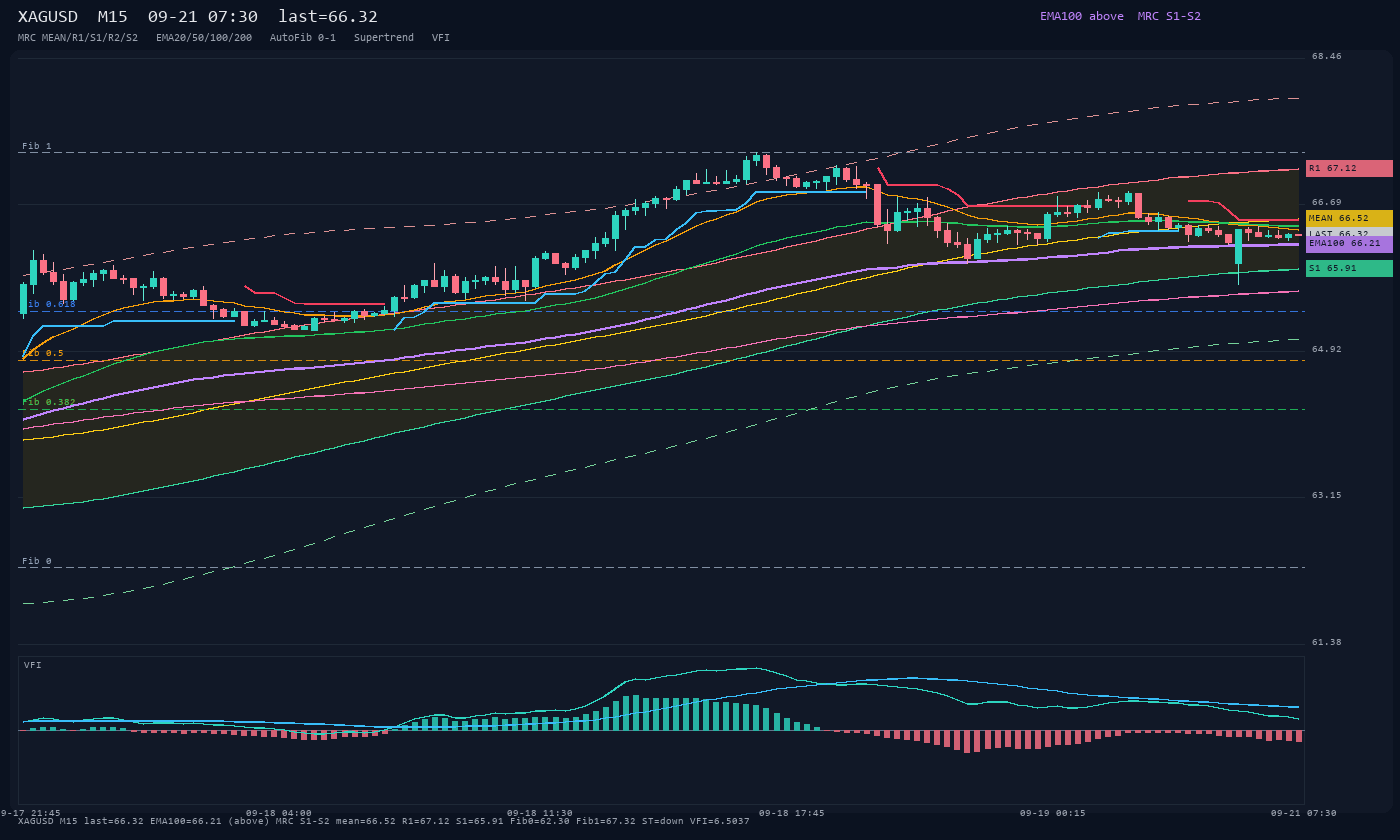Click the Fib 0.382 level label
Viewport: 1400px width, 840px height.
49,402
